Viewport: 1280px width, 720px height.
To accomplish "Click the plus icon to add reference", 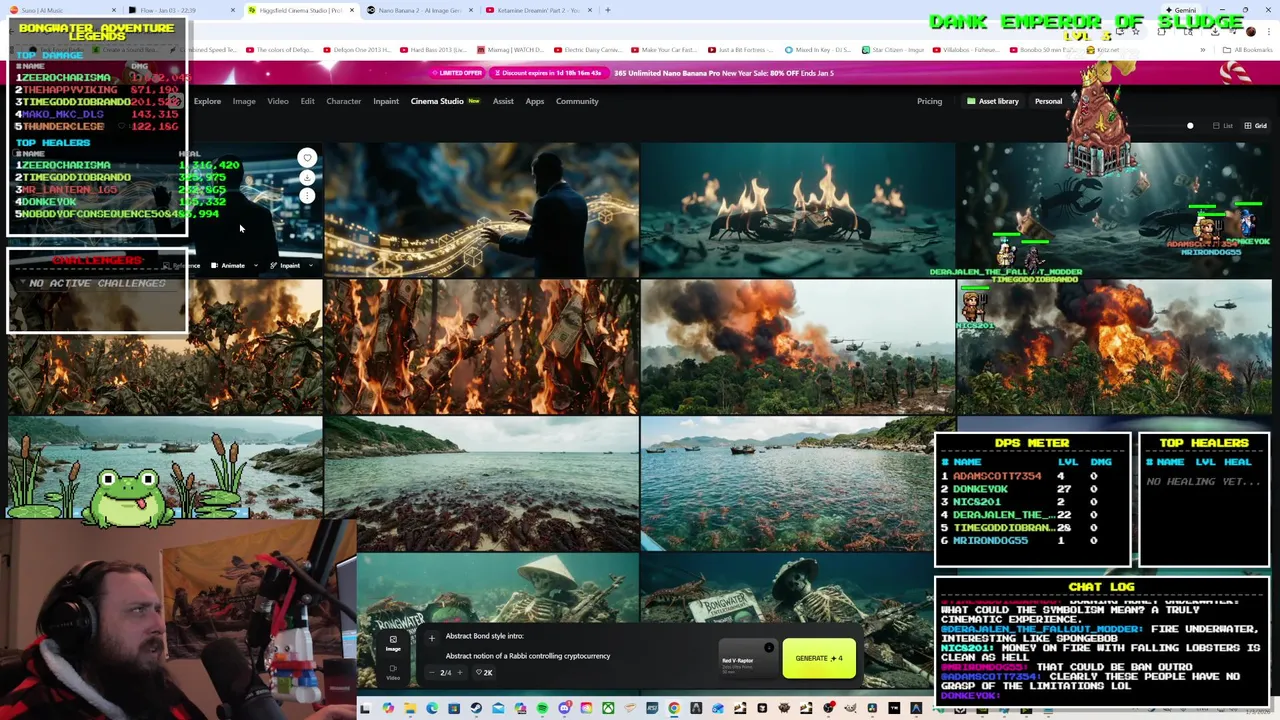I will coord(432,638).
